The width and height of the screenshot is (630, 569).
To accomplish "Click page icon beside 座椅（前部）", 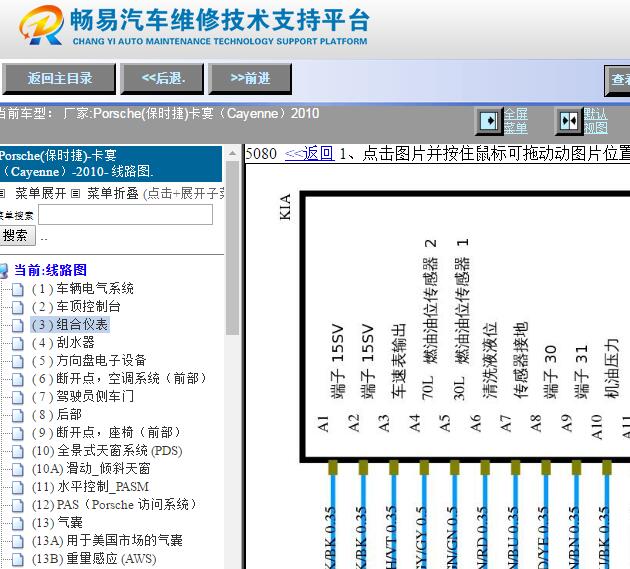I will [x=17, y=433].
